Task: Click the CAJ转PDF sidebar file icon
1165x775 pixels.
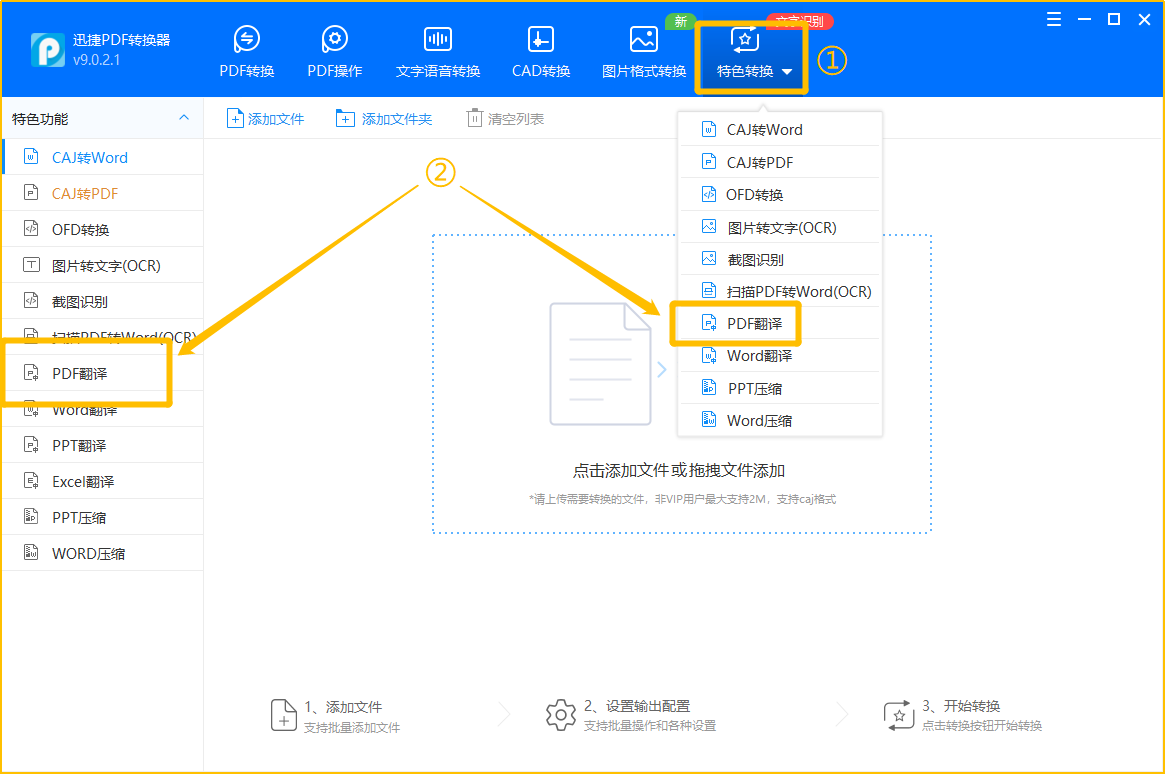Action: (x=31, y=192)
